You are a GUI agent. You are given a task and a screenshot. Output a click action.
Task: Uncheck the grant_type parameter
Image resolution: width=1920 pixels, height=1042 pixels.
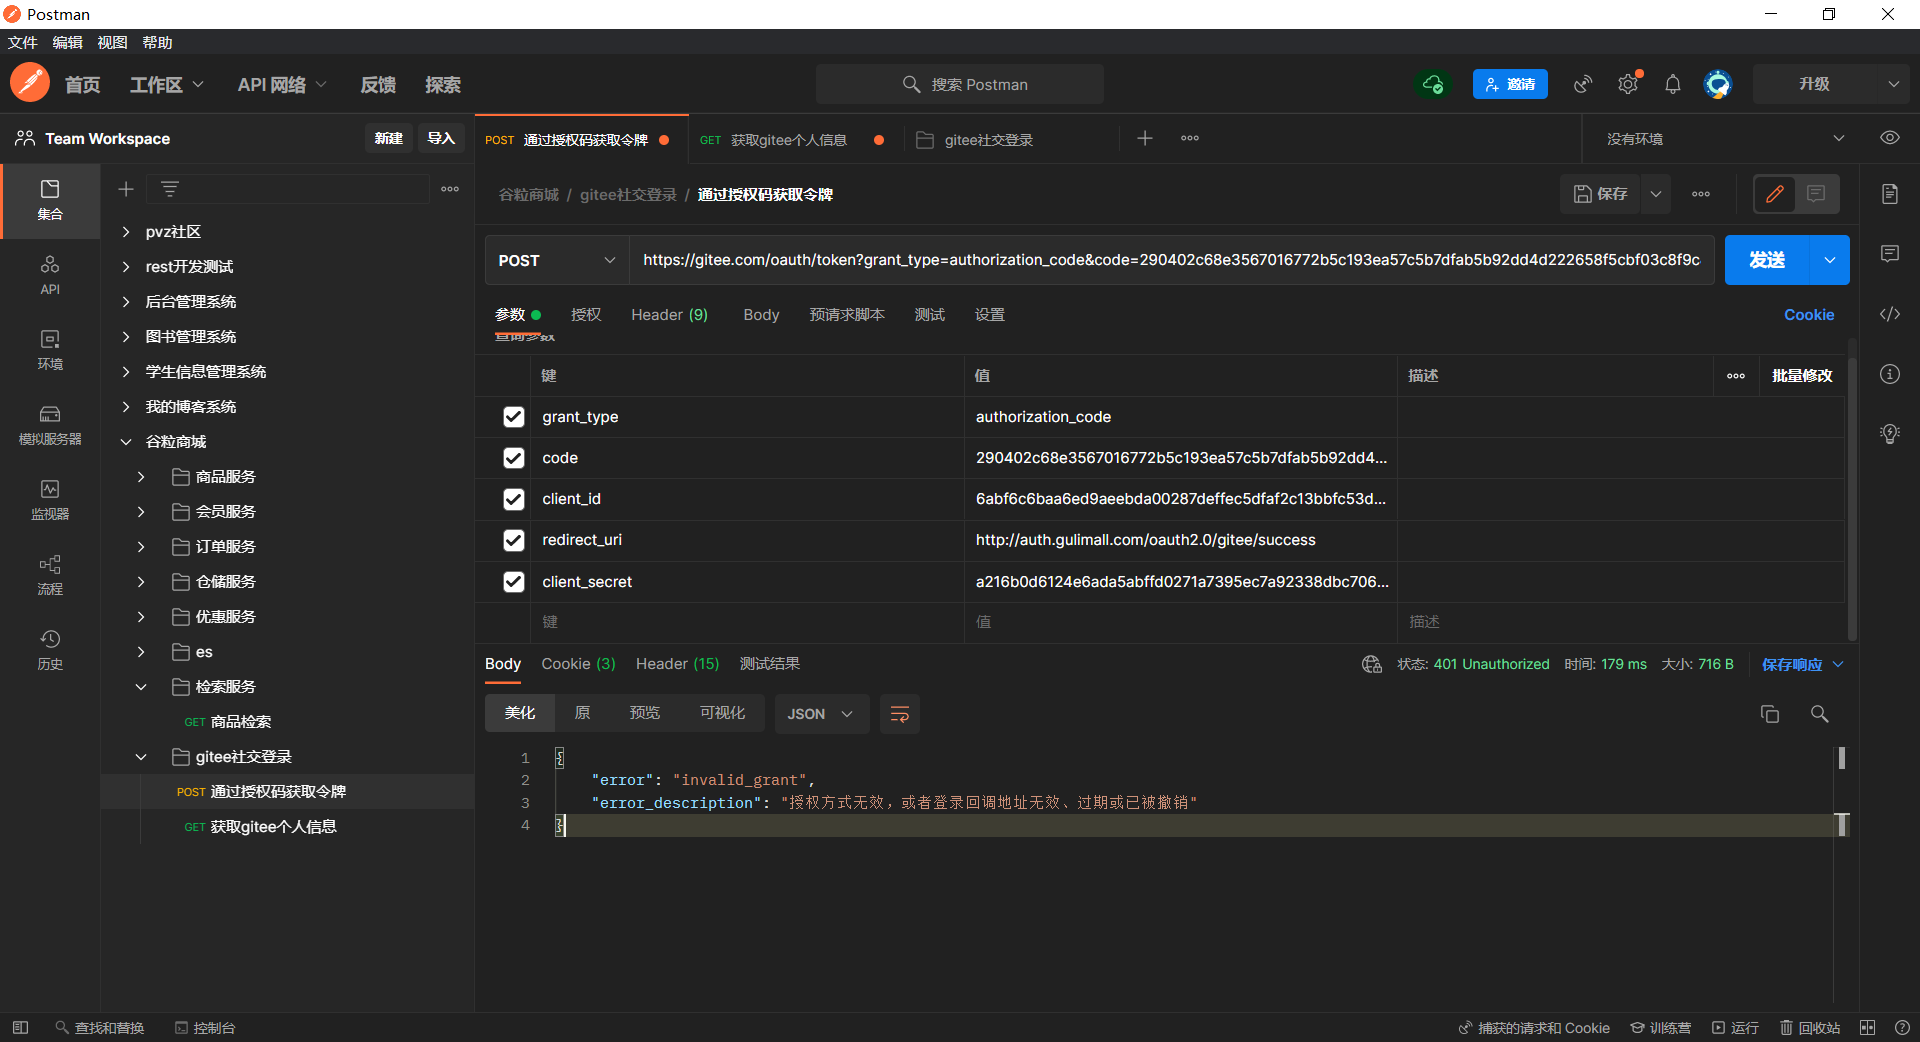514,417
